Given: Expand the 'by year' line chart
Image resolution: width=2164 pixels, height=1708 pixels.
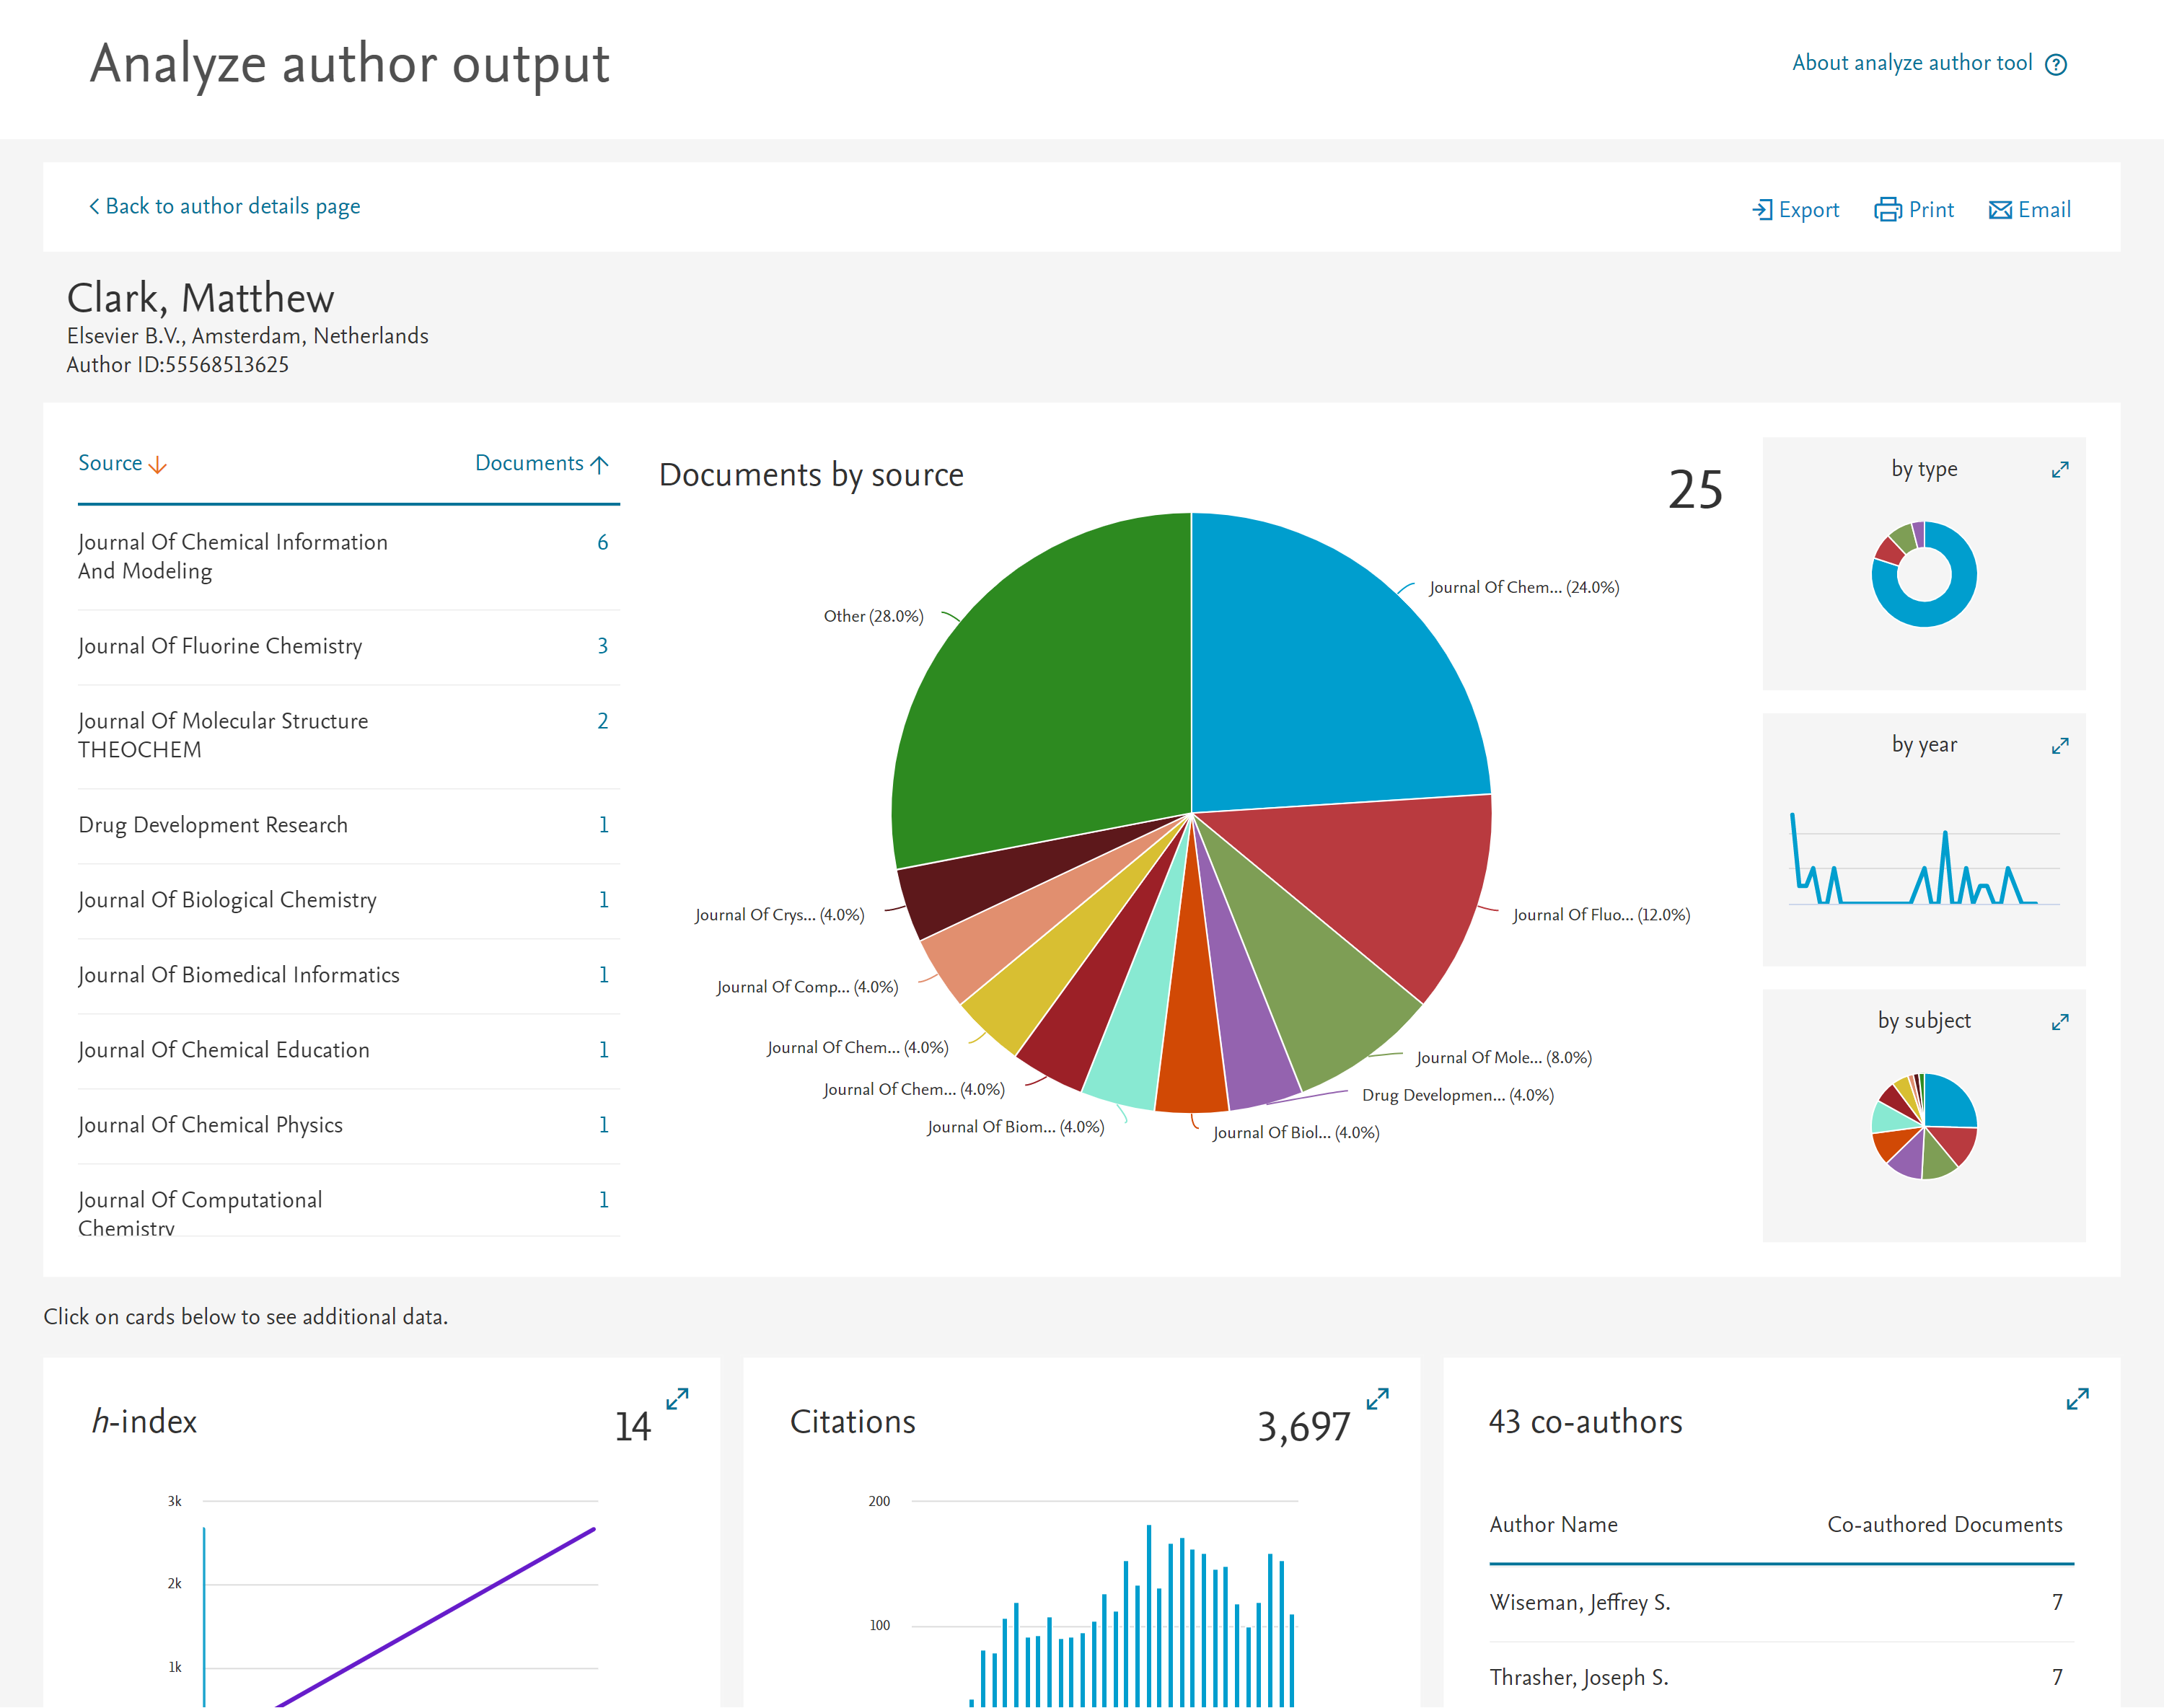Looking at the screenshot, I should [x=2060, y=745].
